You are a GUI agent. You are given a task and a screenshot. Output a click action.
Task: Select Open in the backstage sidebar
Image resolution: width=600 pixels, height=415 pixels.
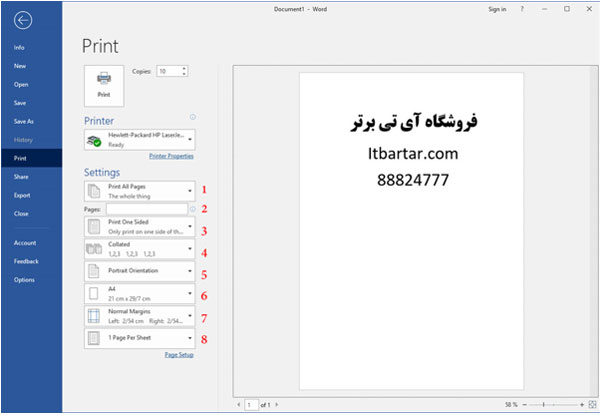click(x=21, y=85)
